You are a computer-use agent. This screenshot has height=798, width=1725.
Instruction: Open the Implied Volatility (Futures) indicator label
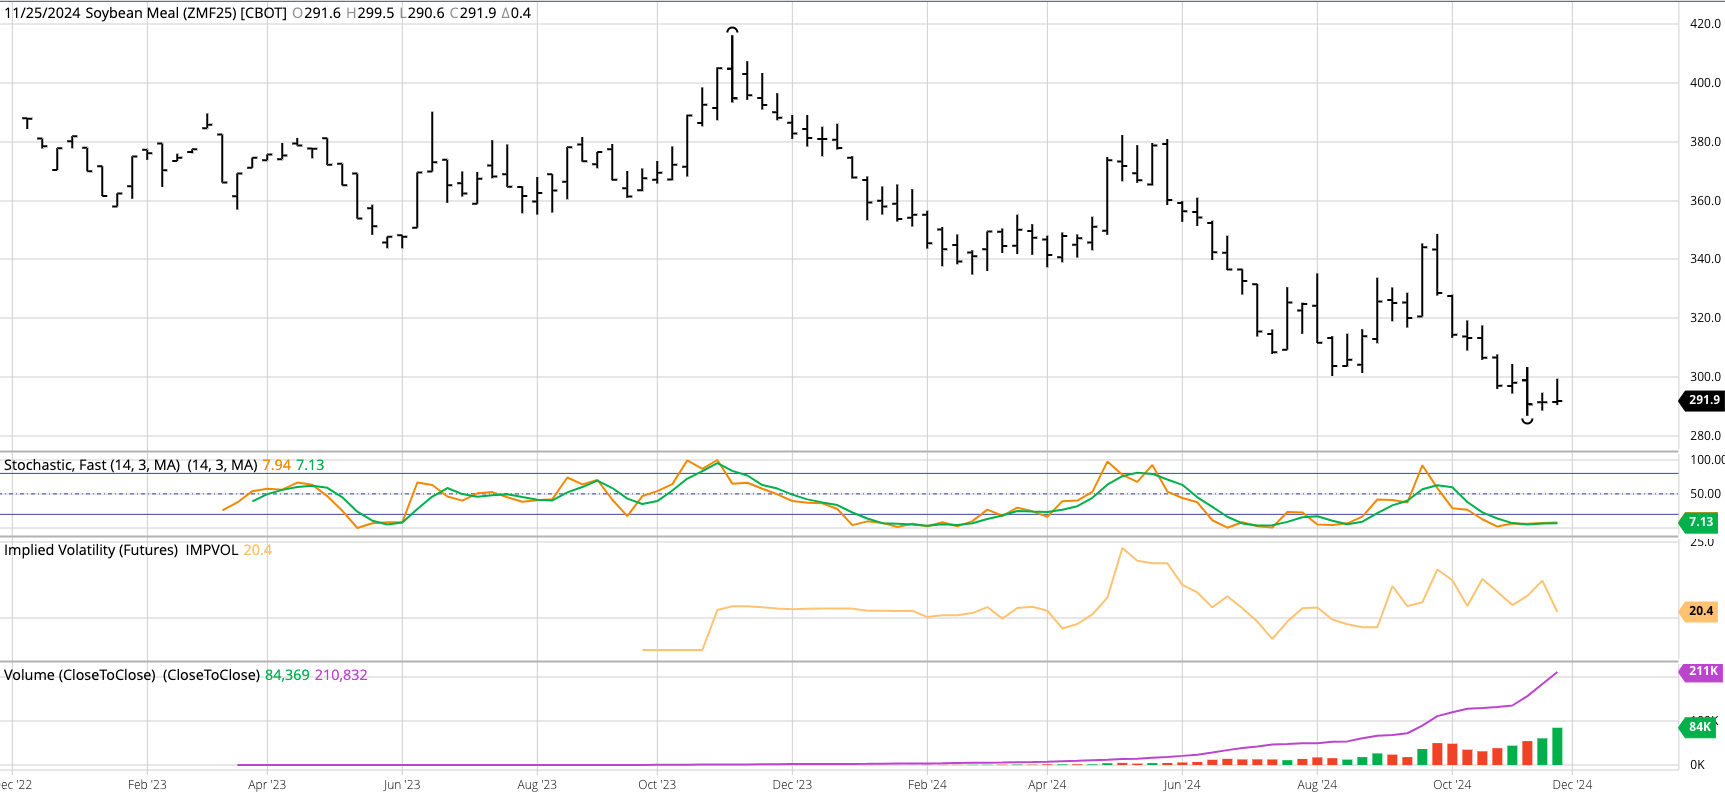[x=91, y=550]
